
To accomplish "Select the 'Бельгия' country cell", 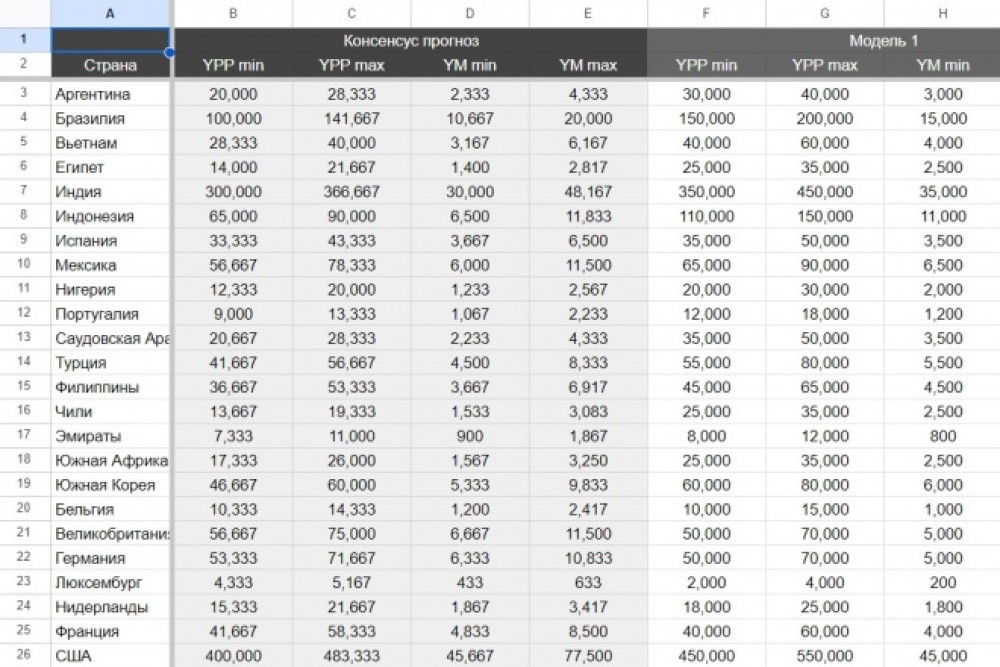I will click(110, 509).
